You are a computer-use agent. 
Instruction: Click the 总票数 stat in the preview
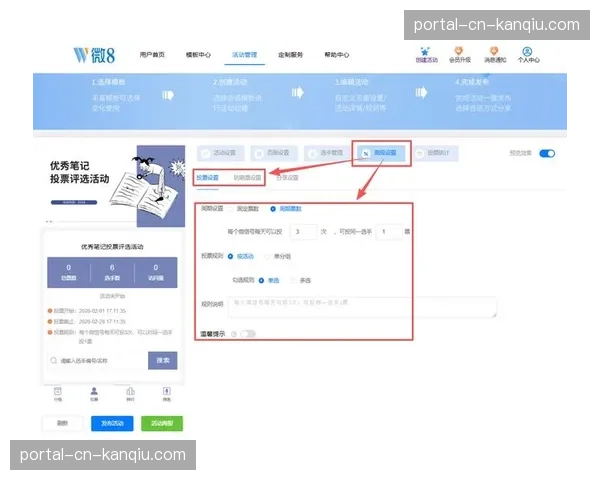point(68,273)
